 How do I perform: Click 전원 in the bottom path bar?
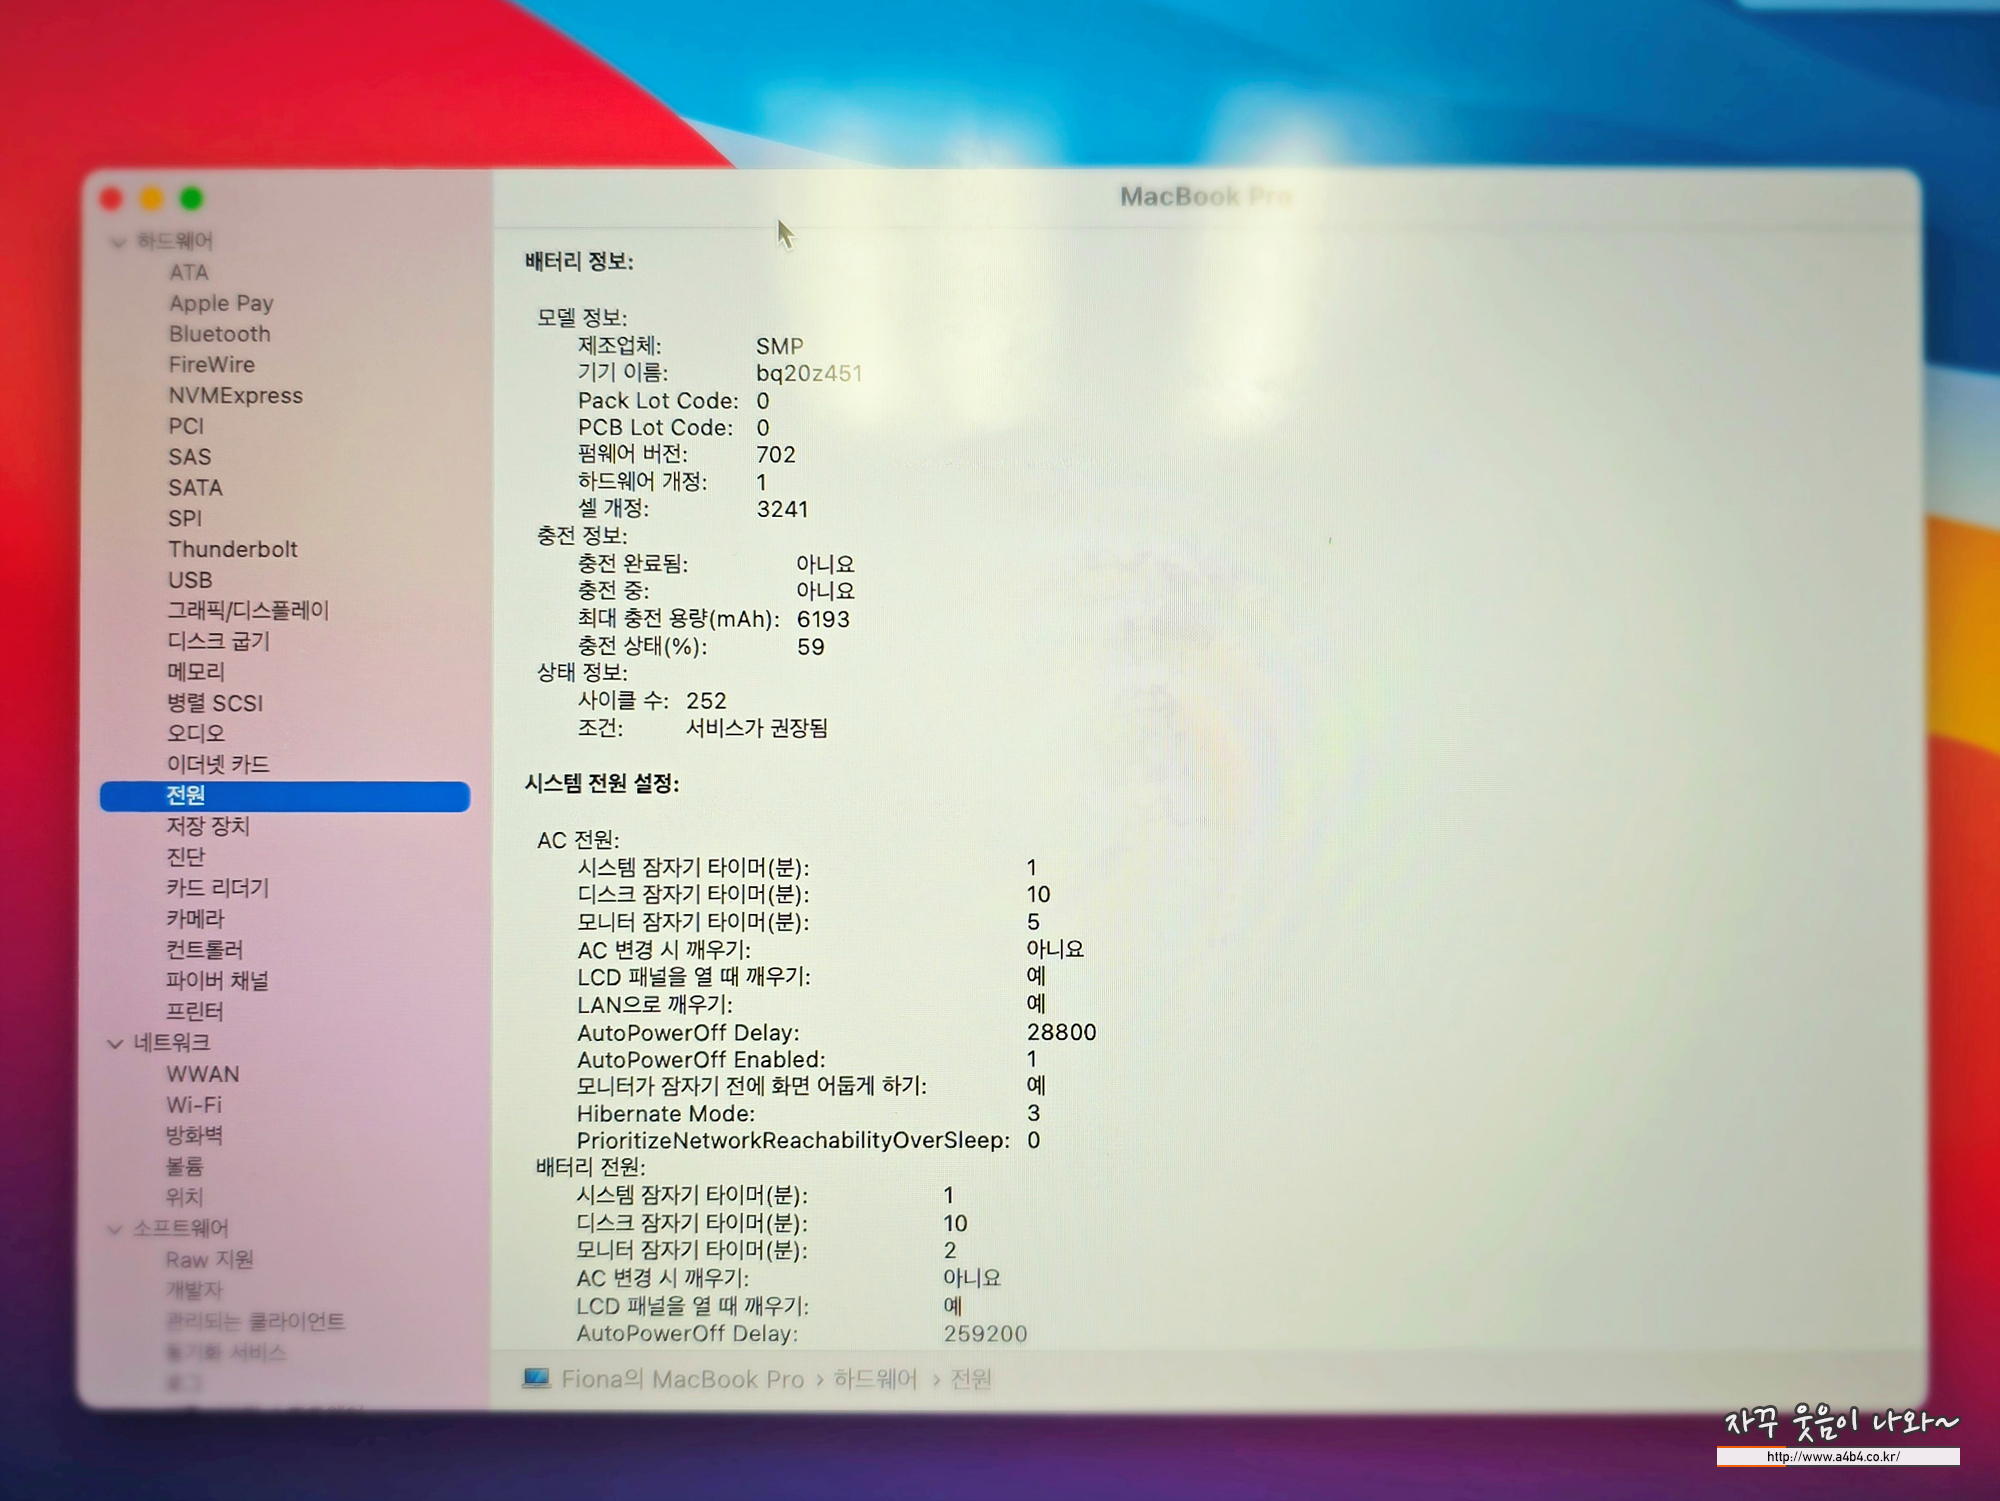tap(970, 1380)
